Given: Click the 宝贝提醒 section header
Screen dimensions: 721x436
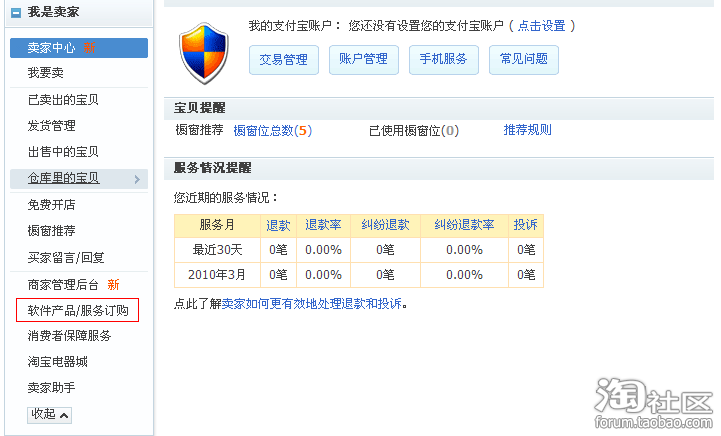Looking at the screenshot, I should (x=200, y=108).
